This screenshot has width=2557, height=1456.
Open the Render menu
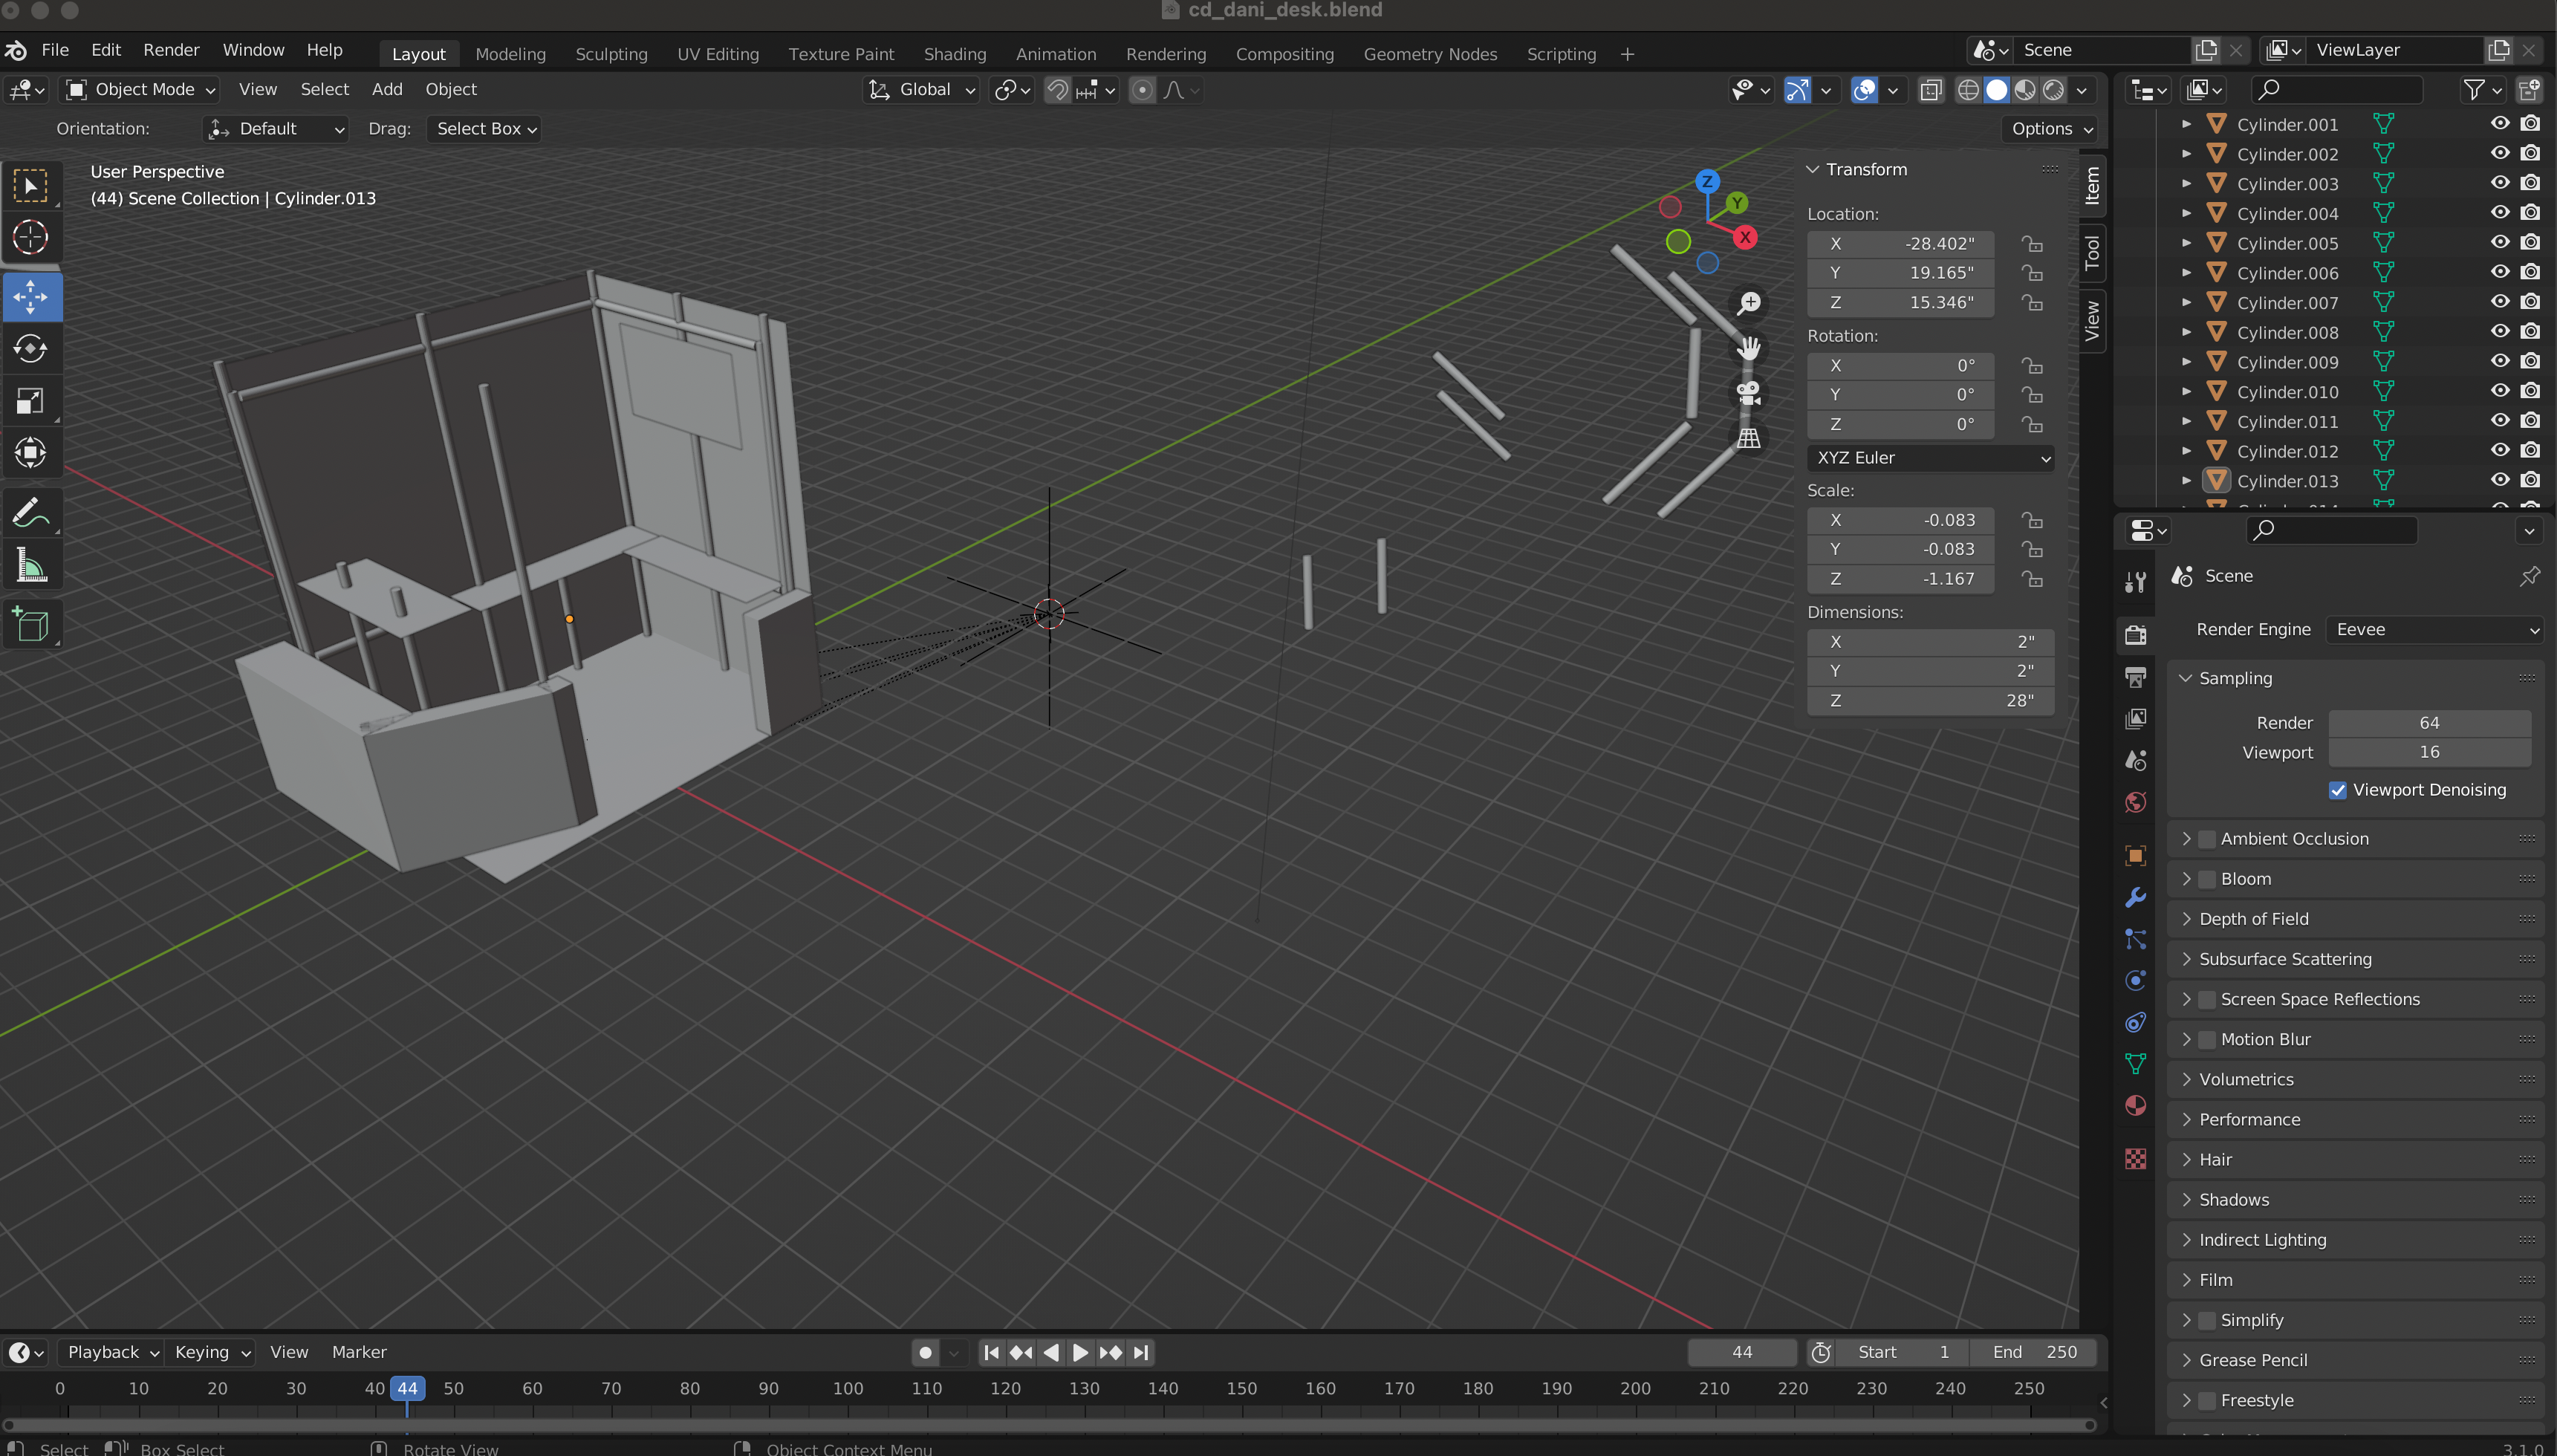click(x=171, y=50)
